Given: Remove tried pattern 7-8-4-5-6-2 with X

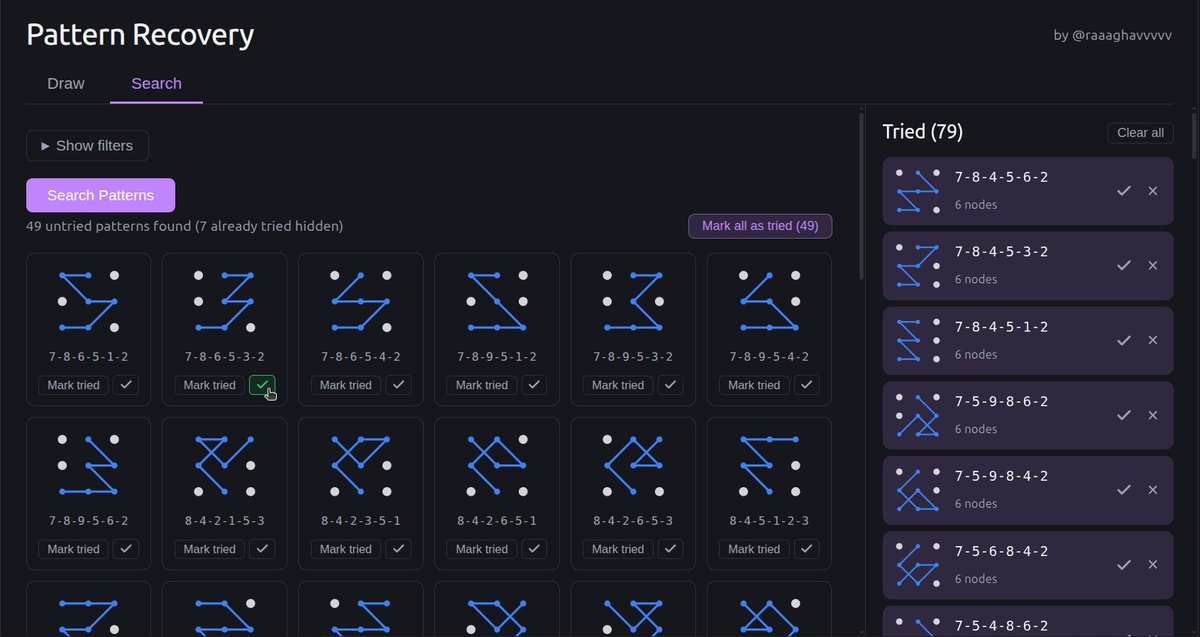Looking at the screenshot, I should (x=1153, y=190).
